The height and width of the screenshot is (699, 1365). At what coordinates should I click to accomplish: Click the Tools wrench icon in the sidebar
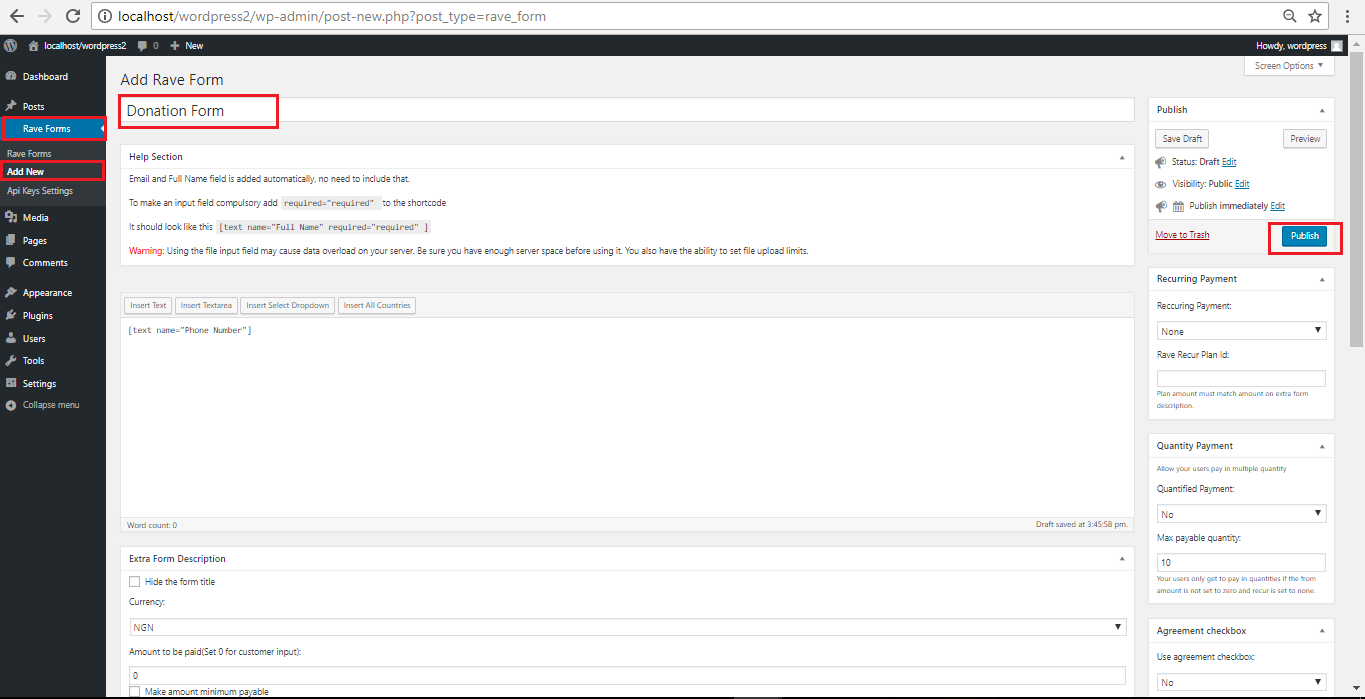11,361
